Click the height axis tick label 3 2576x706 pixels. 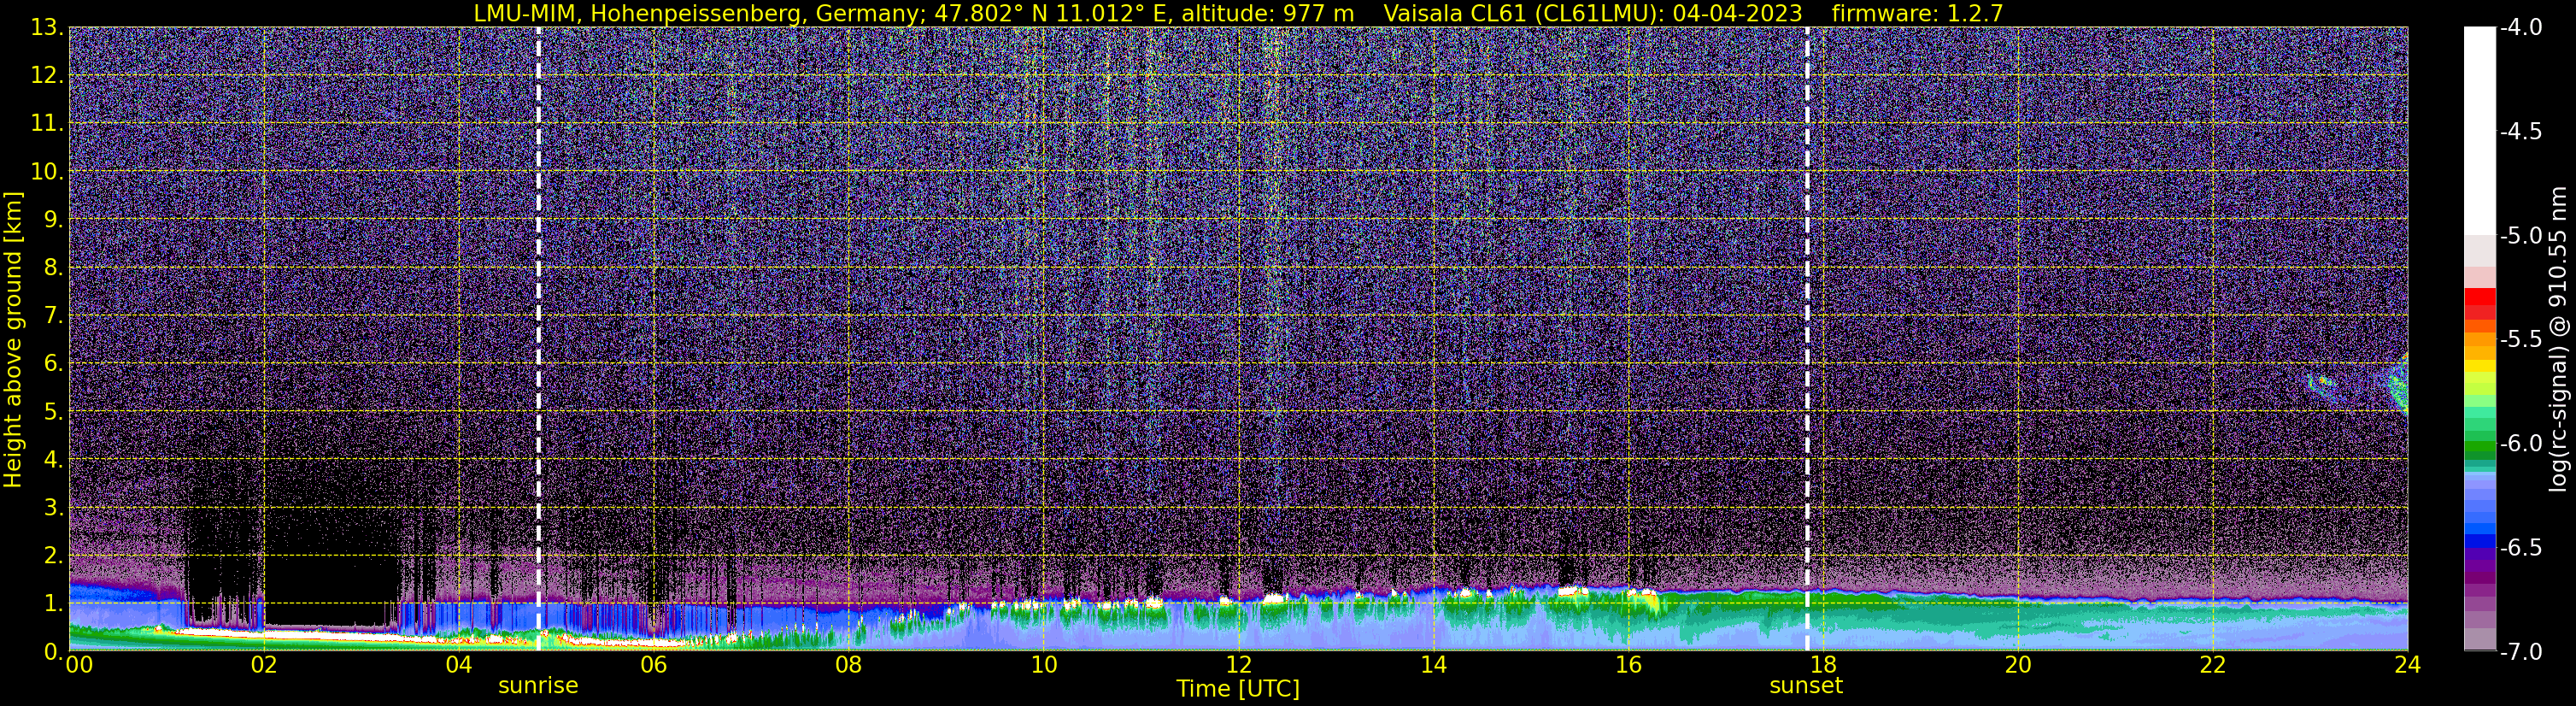(52, 508)
